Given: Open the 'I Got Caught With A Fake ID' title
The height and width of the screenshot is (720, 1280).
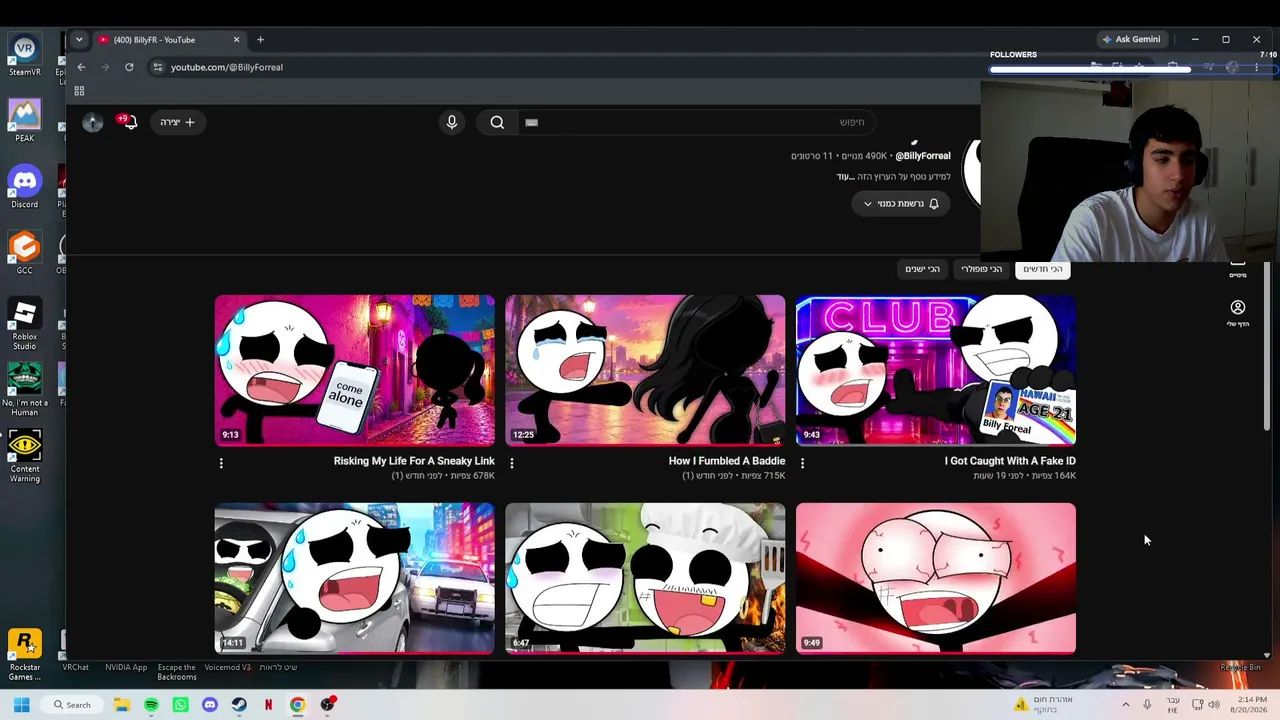Looking at the screenshot, I should [x=1010, y=461].
